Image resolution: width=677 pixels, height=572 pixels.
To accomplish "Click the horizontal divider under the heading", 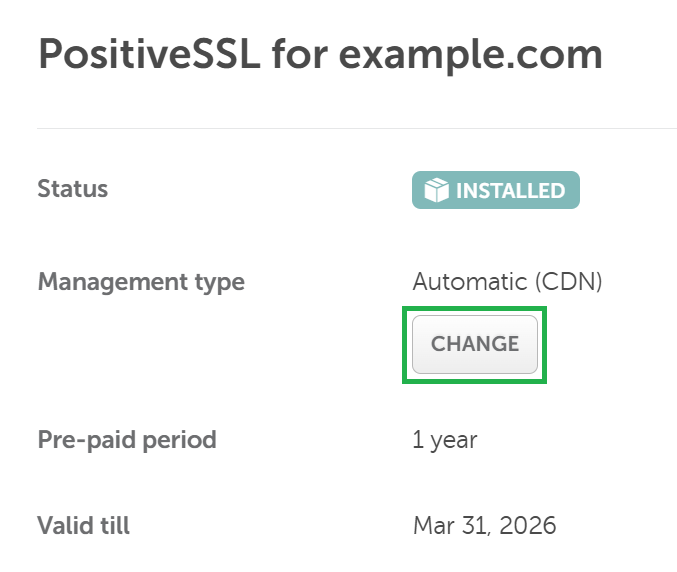I will [357, 128].
